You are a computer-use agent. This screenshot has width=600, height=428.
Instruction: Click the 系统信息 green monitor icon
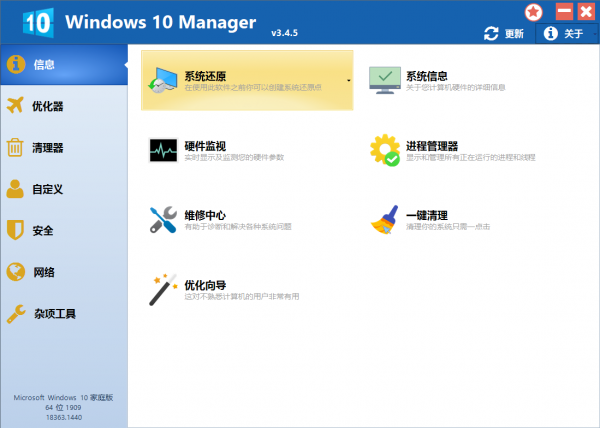click(x=385, y=80)
